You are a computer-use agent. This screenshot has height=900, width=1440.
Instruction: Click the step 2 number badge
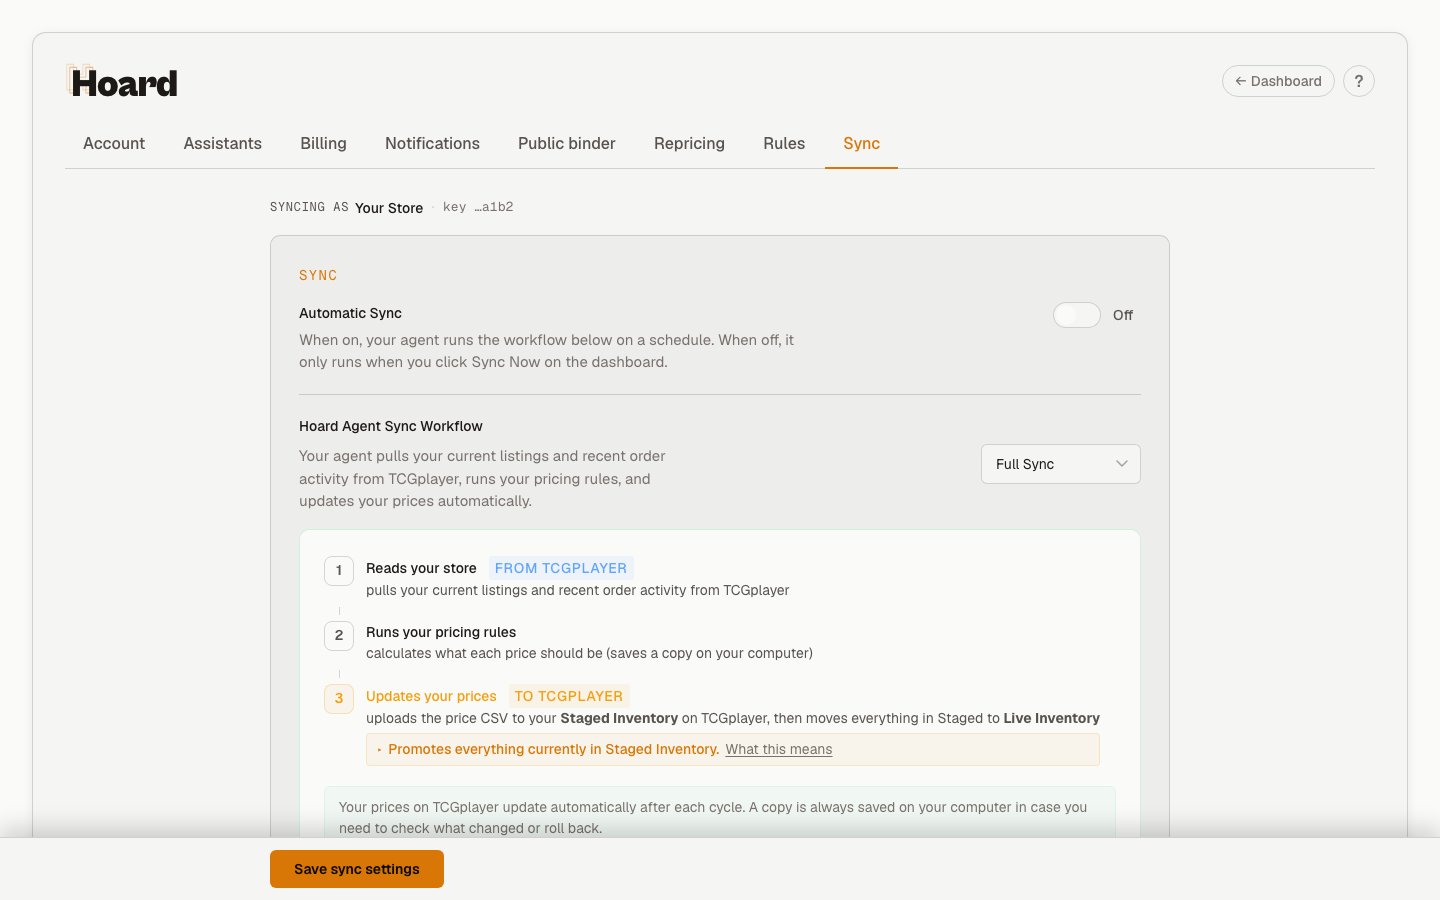click(339, 635)
